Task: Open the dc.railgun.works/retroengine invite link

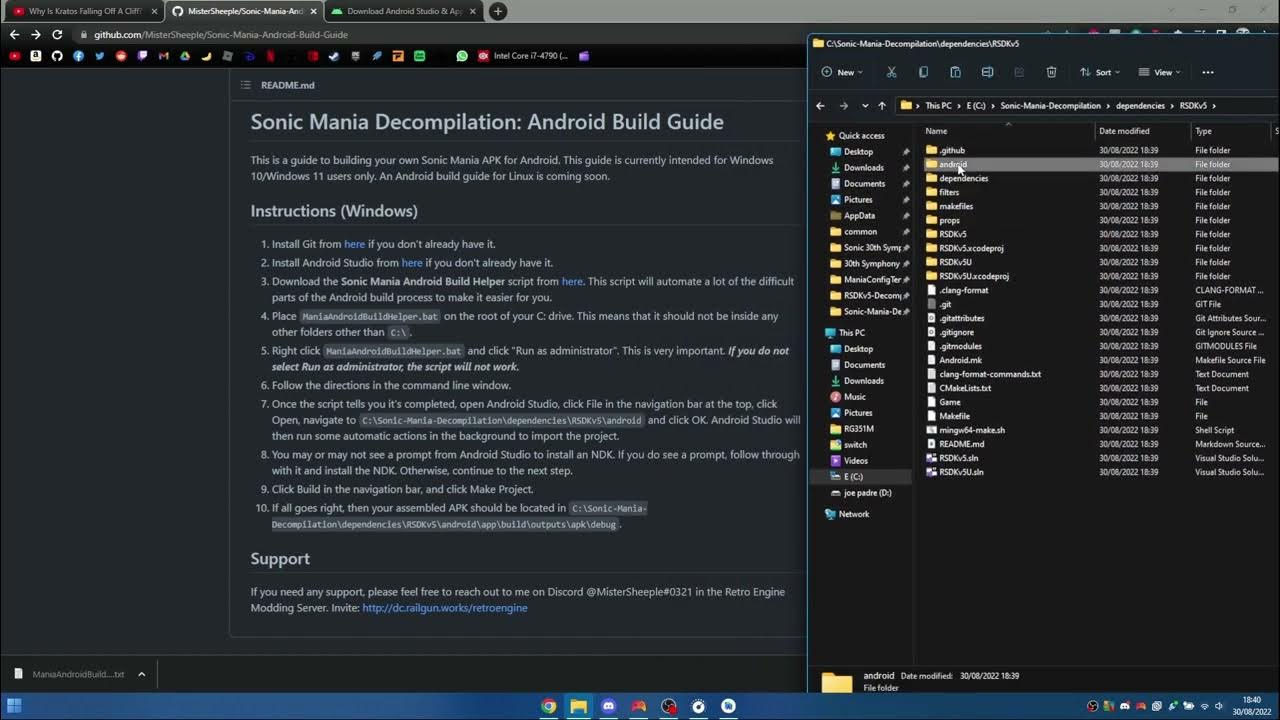Action: pos(445,608)
